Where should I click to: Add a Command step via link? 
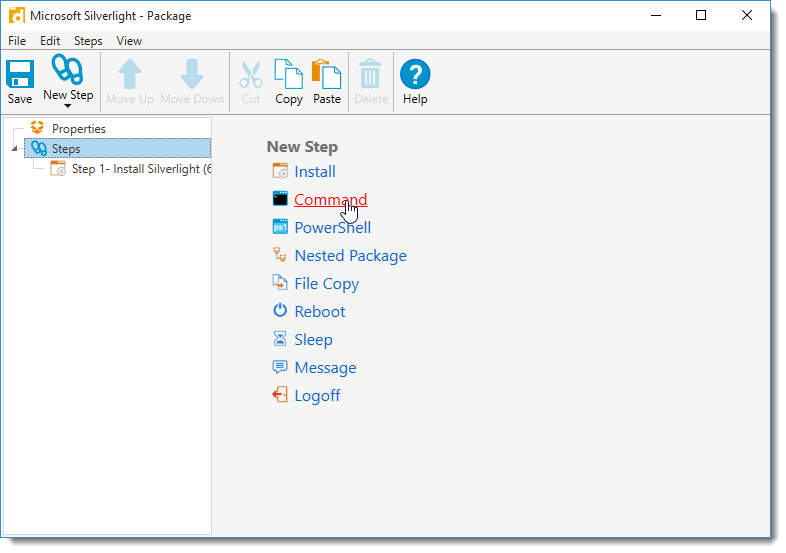[330, 200]
